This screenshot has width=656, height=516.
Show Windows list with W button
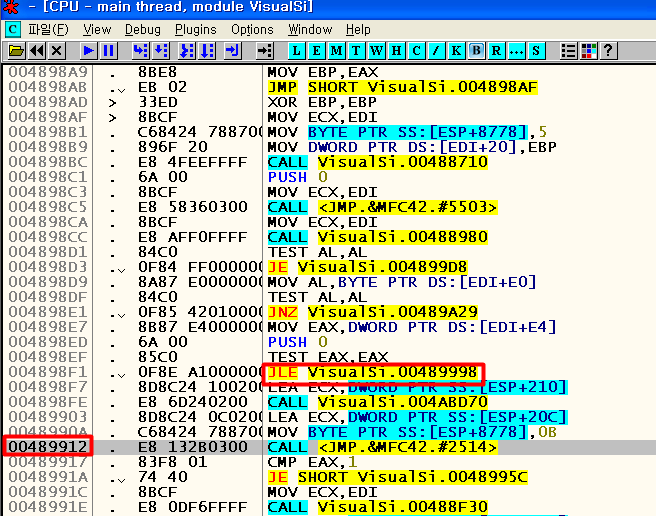point(376,51)
